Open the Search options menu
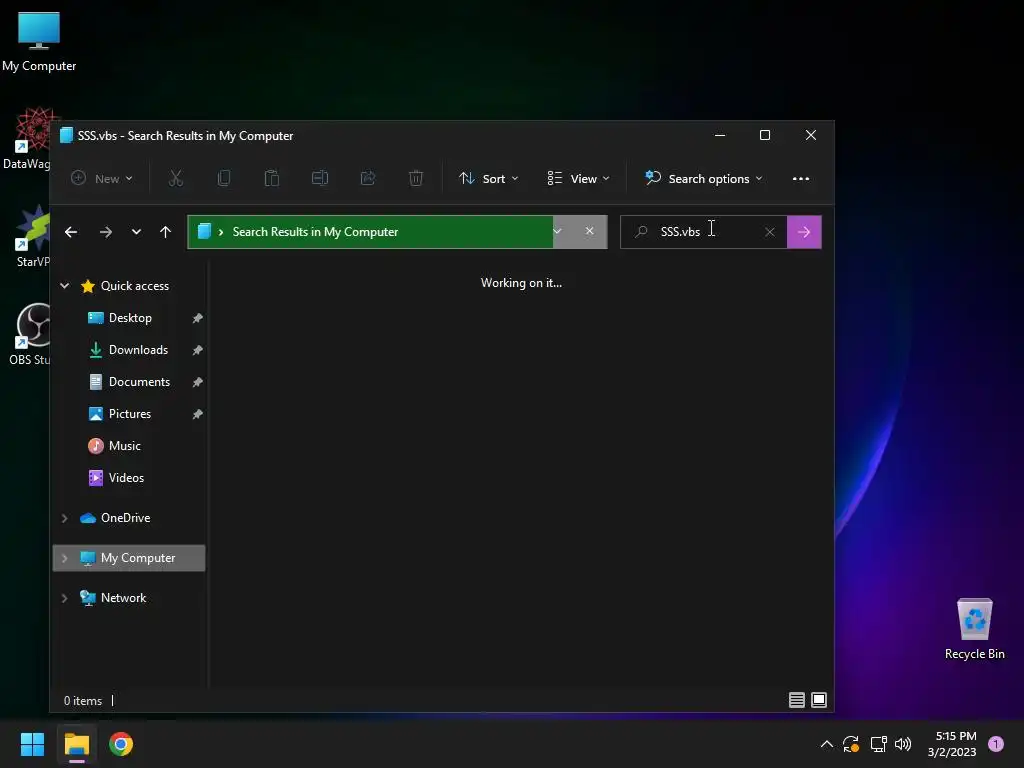This screenshot has height=768, width=1024. click(x=703, y=178)
